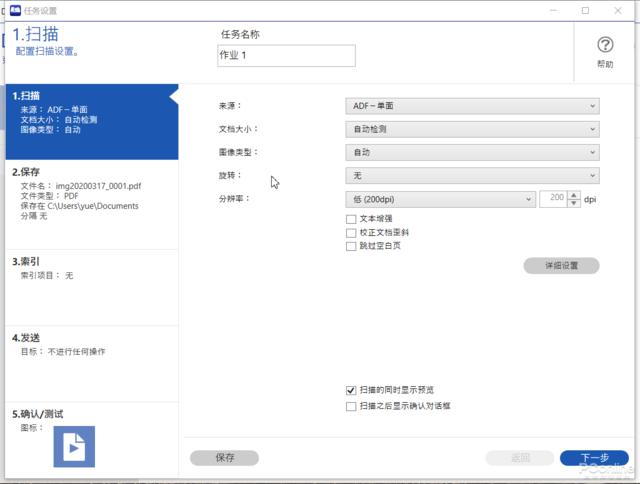Check the 跳过空白页 option
The image size is (640, 484).
350,245
